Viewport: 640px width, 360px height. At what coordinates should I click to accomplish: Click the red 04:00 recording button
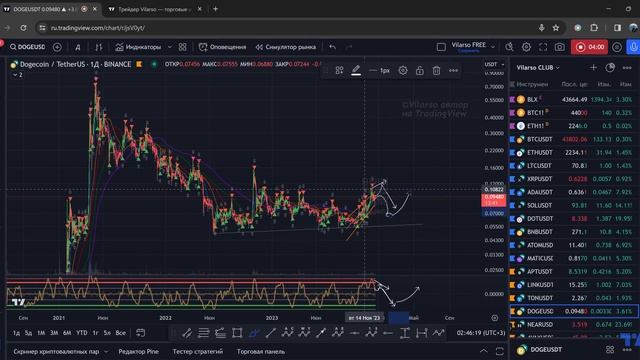pyautogui.click(x=589, y=47)
